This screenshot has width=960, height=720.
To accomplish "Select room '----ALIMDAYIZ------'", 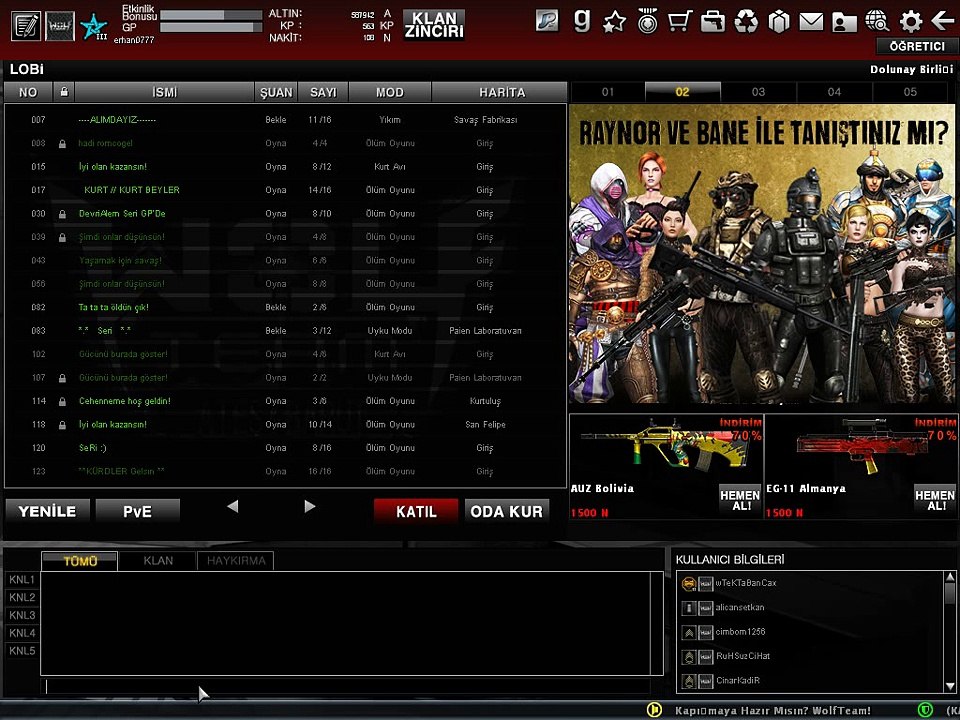I will click(x=285, y=120).
